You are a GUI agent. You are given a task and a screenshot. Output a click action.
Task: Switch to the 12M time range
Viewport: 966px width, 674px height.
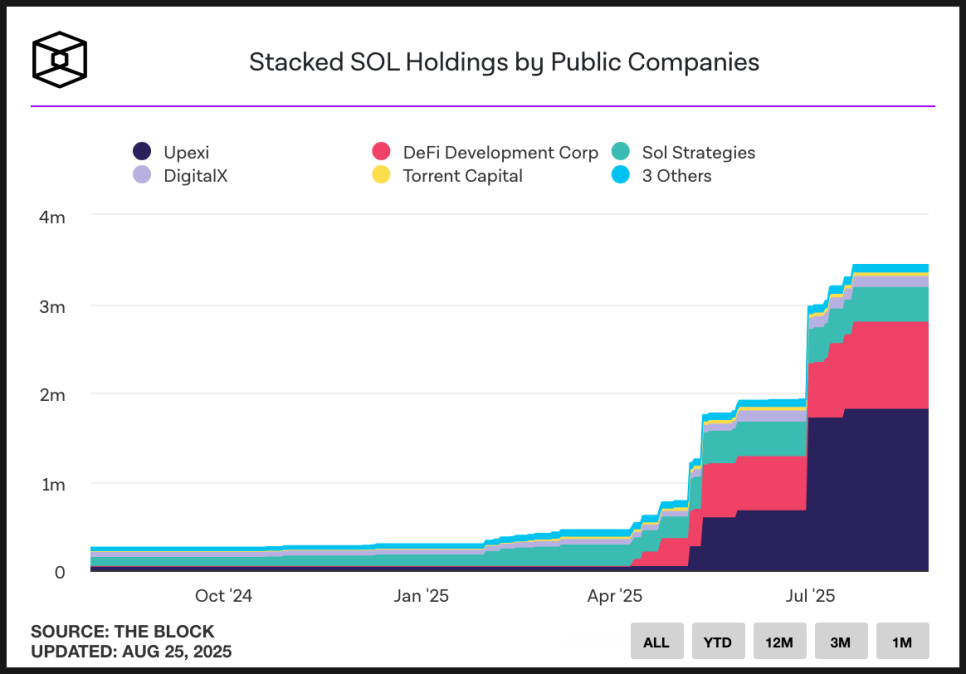click(779, 641)
